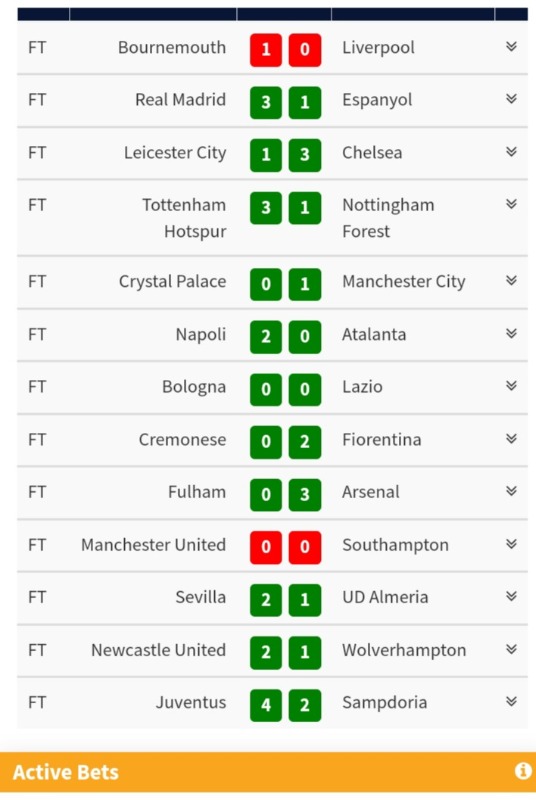The width and height of the screenshot is (536, 800).
Task: Expand the Napoli vs Atalanta row
Action: tap(511, 334)
